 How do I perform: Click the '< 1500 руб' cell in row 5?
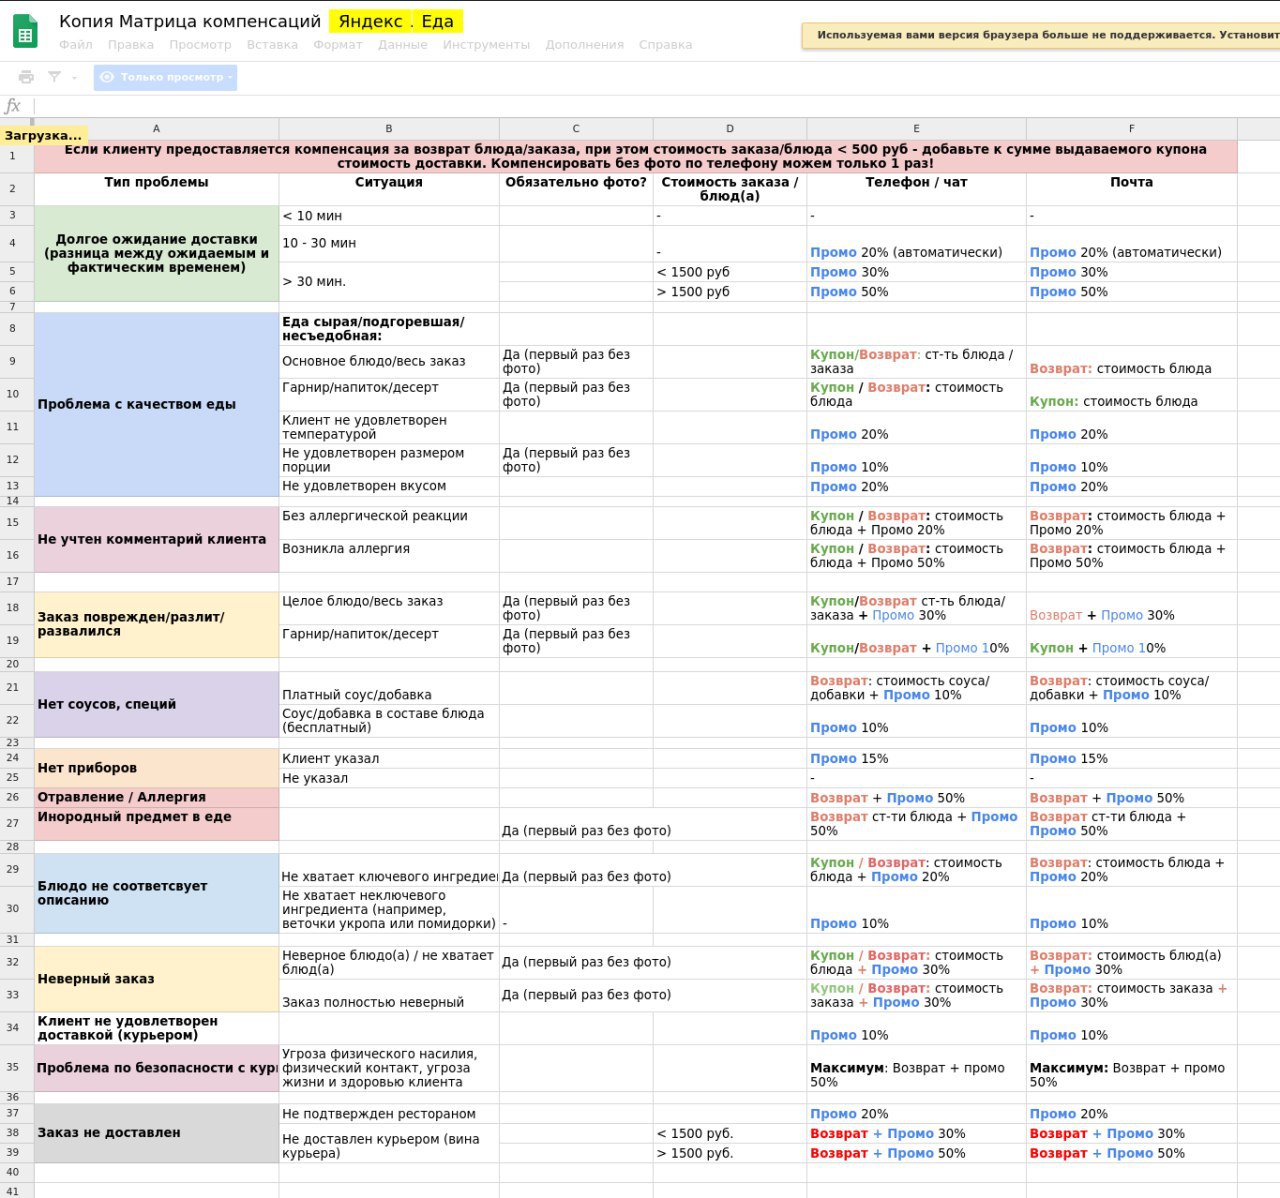pyautogui.click(x=730, y=272)
